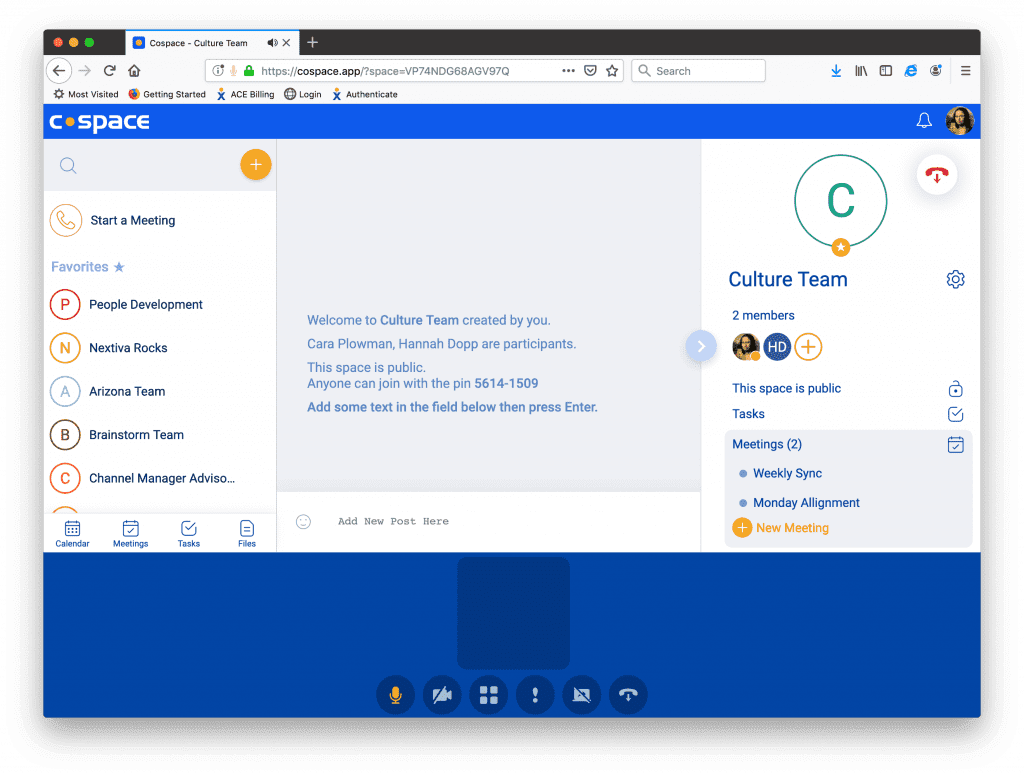Schedule a New Meeting
Image resolution: width=1024 pixels, height=775 pixels.
tap(781, 527)
